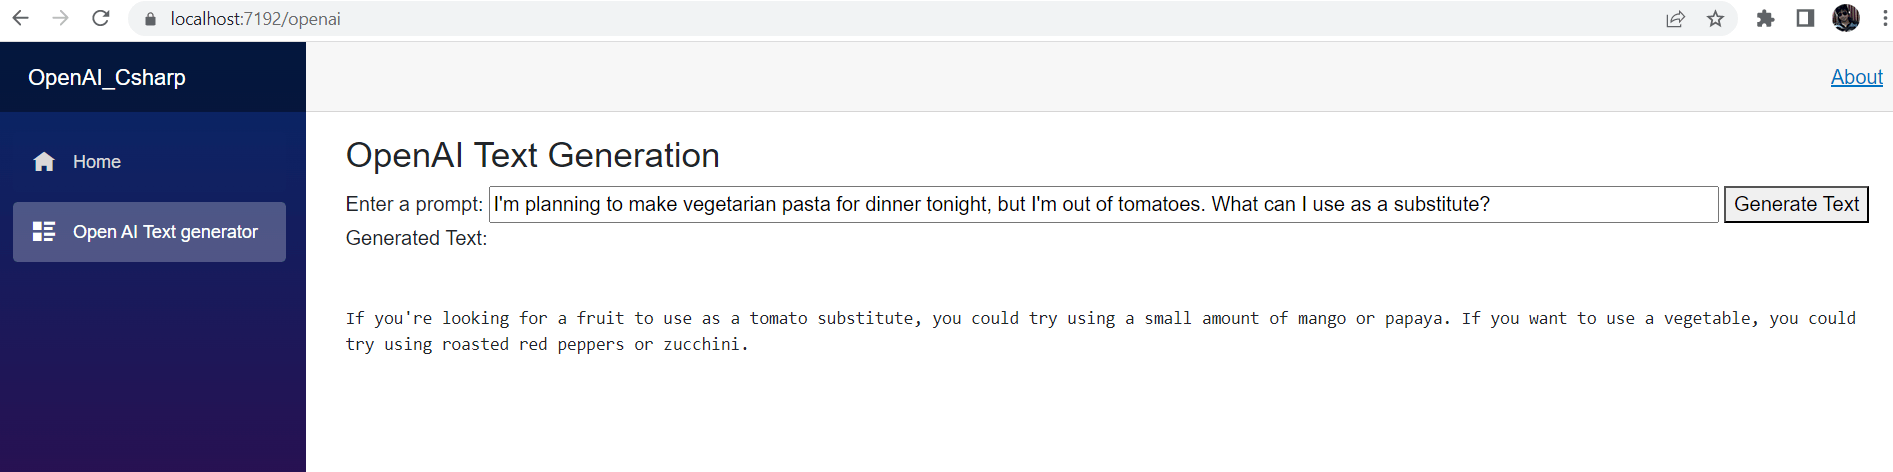Viewport: 1893px width, 472px height.
Task: Click the browser back arrow
Action: point(20,18)
